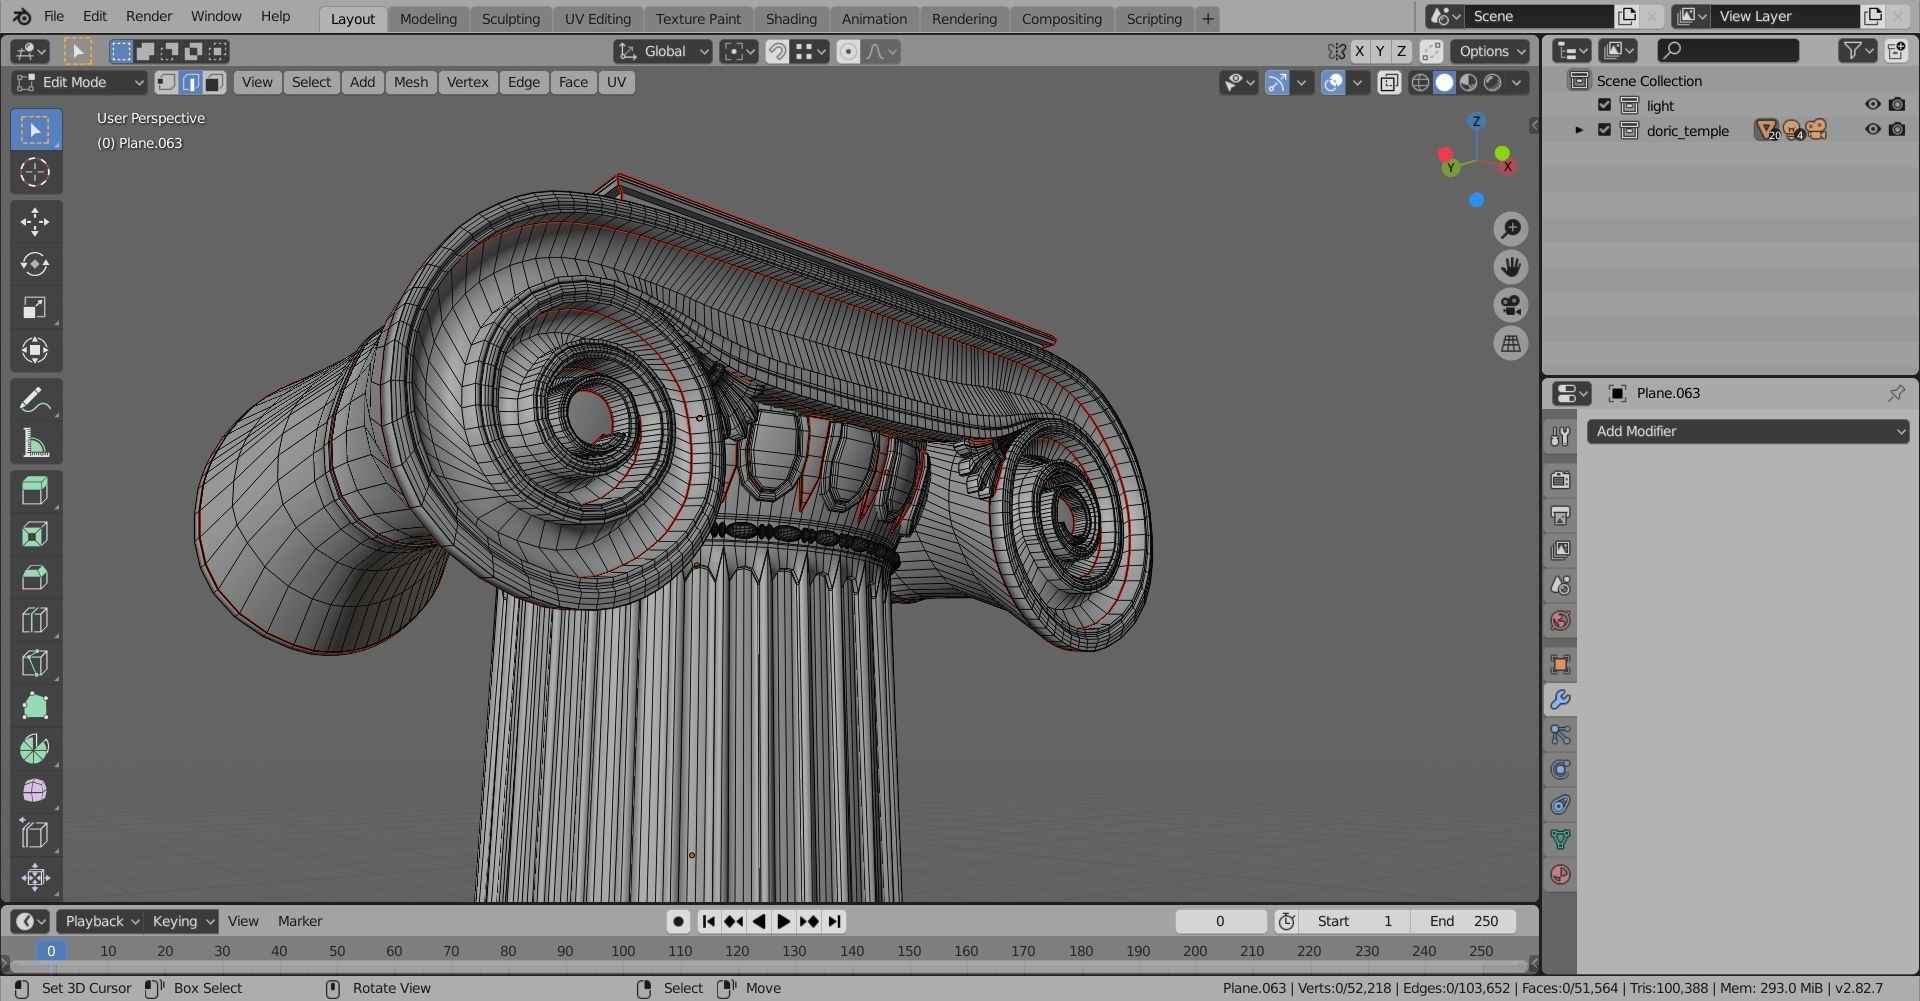The width and height of the screenshot is (1920, 1001).
Task: Select the Loop Cut tool
Action: (35, 620)
